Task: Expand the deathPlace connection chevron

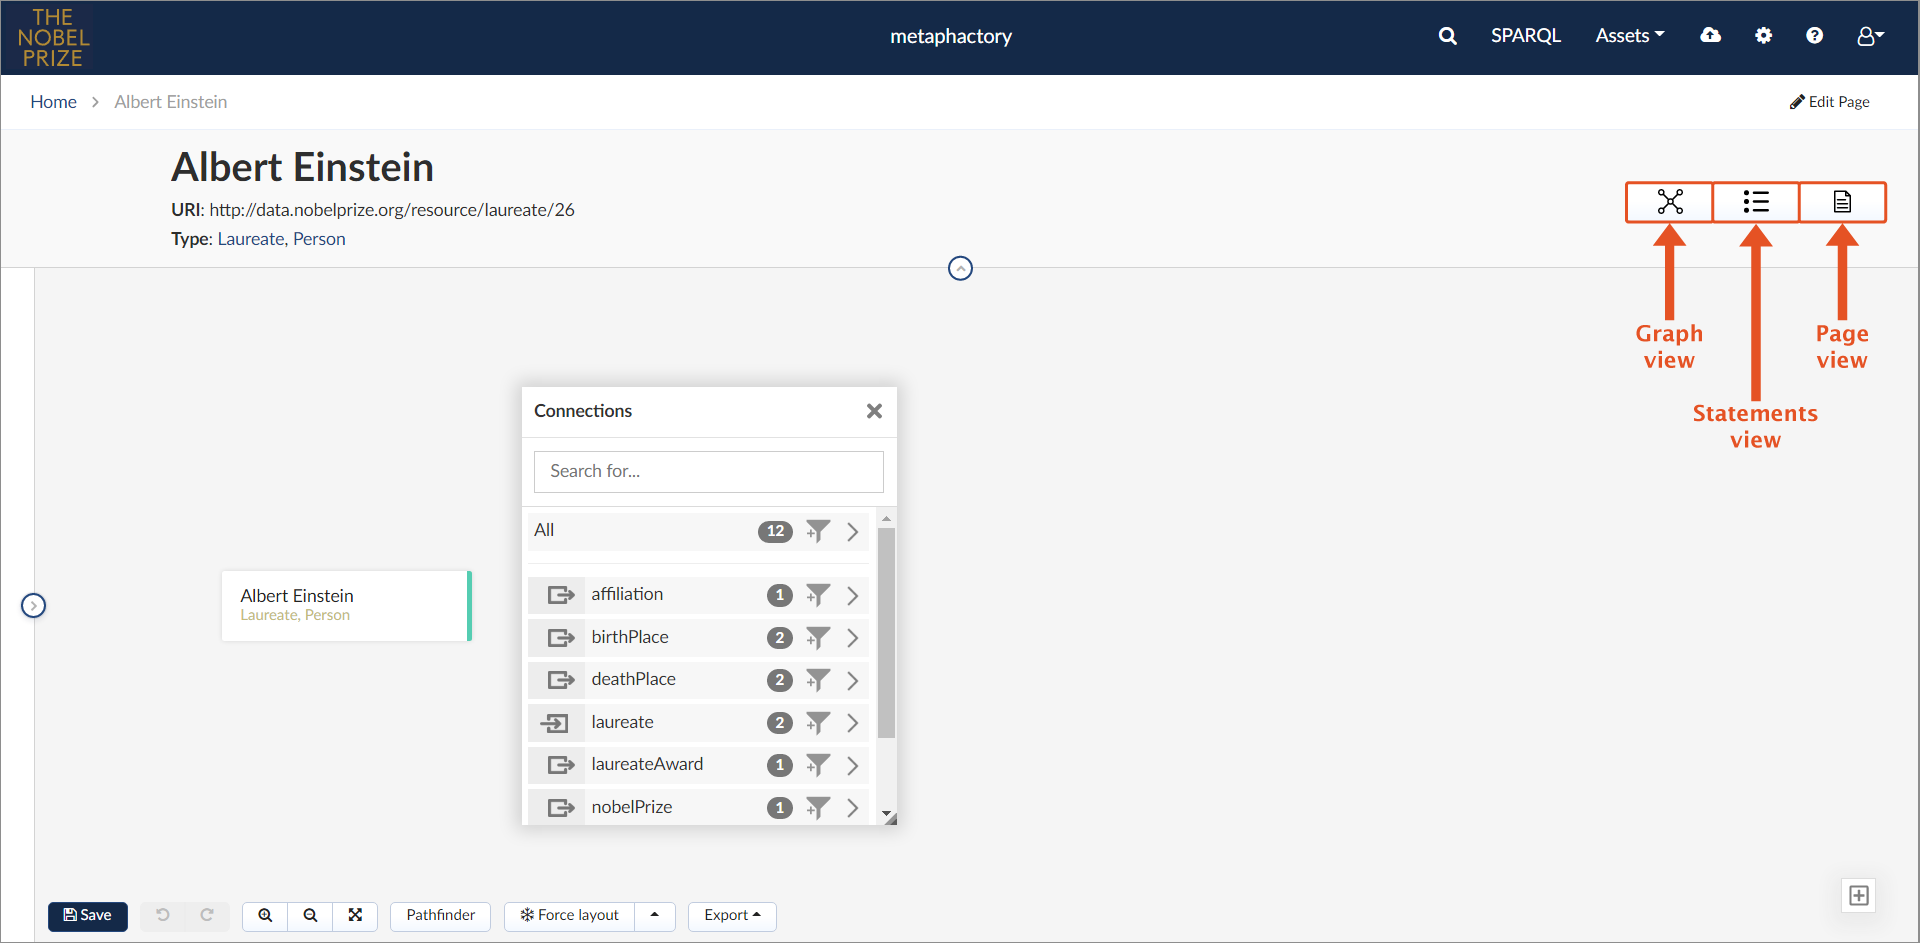Action: [853, 680]
